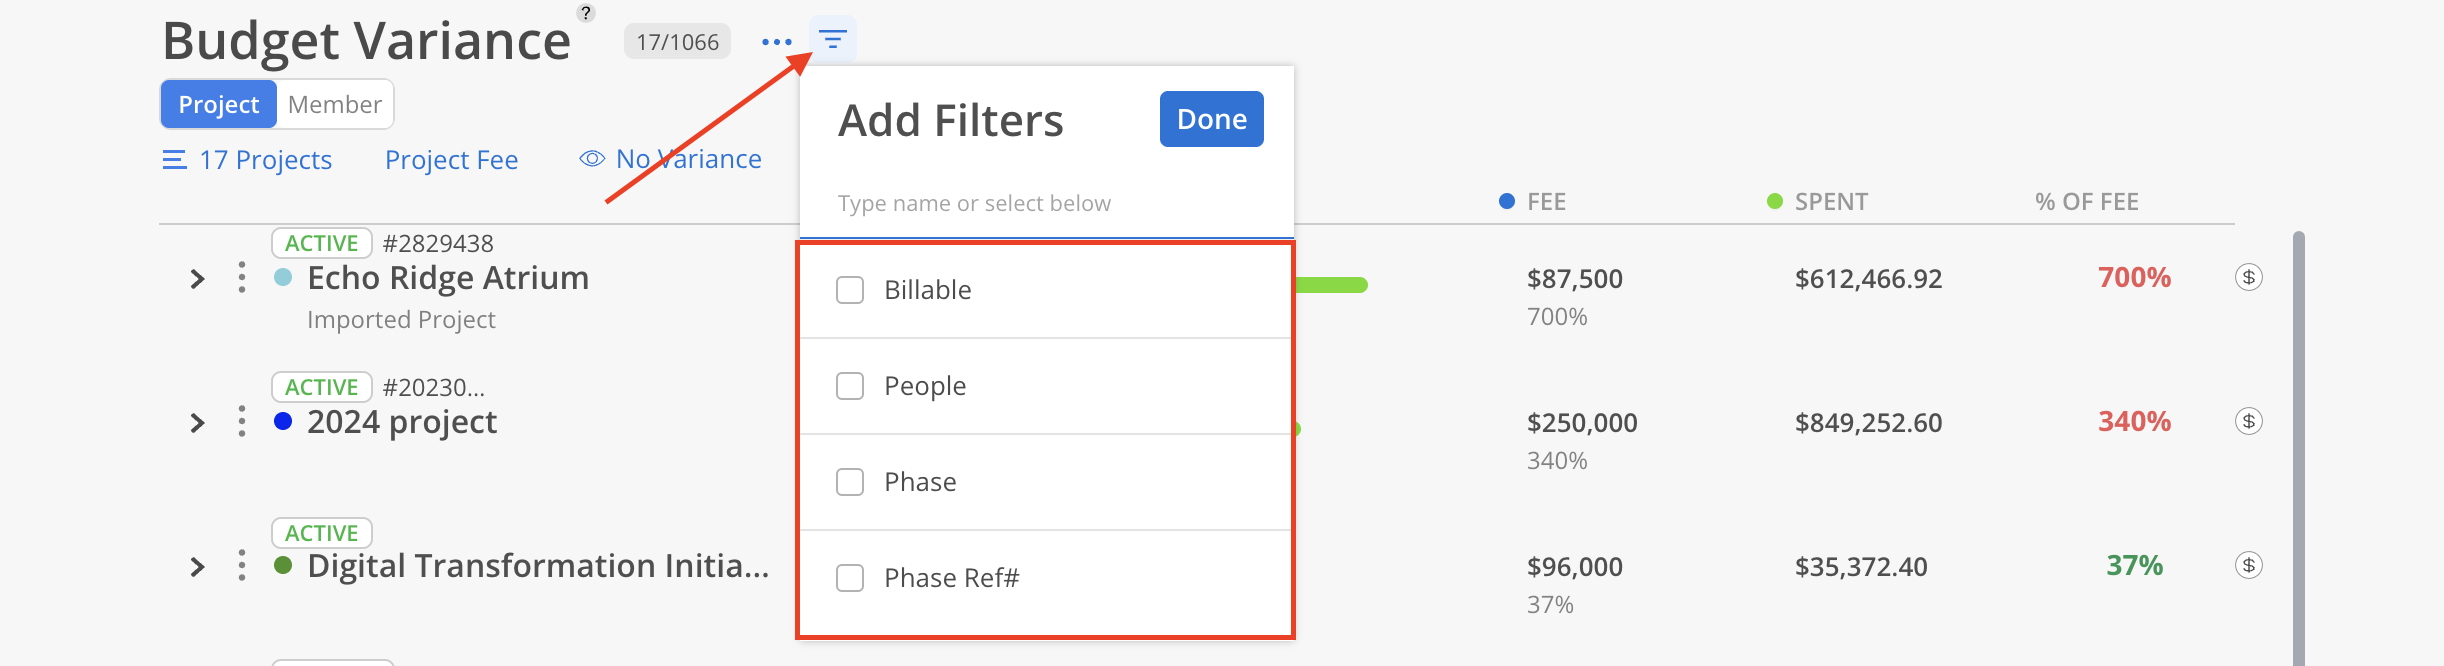Open the kebab menu for Echo Ridge Atrium
The image size is (2444, 666).
[241, 277]
